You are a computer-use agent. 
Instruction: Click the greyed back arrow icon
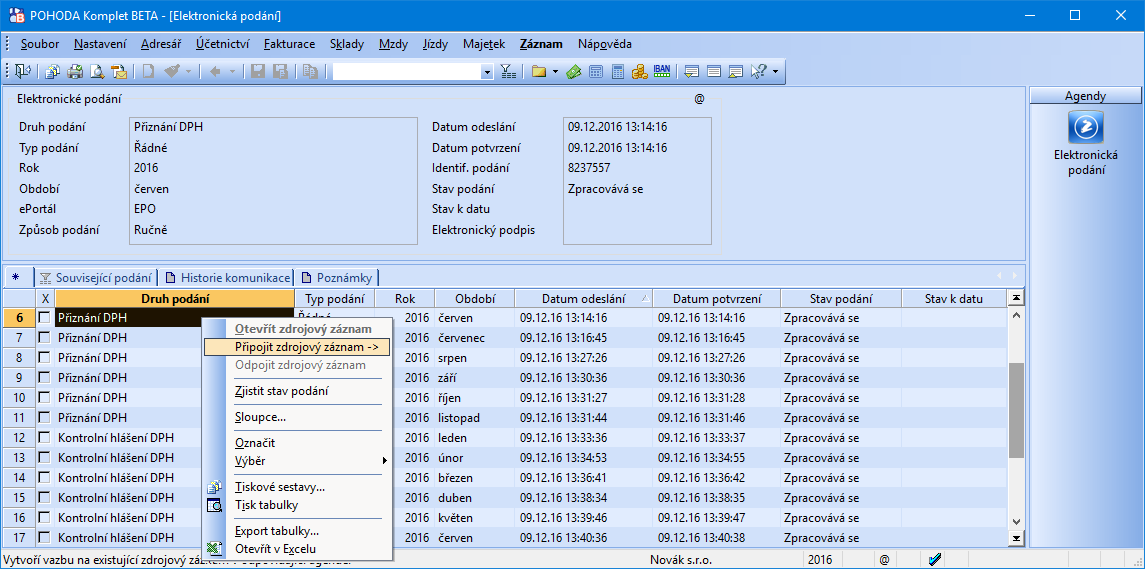coord(215,71)
